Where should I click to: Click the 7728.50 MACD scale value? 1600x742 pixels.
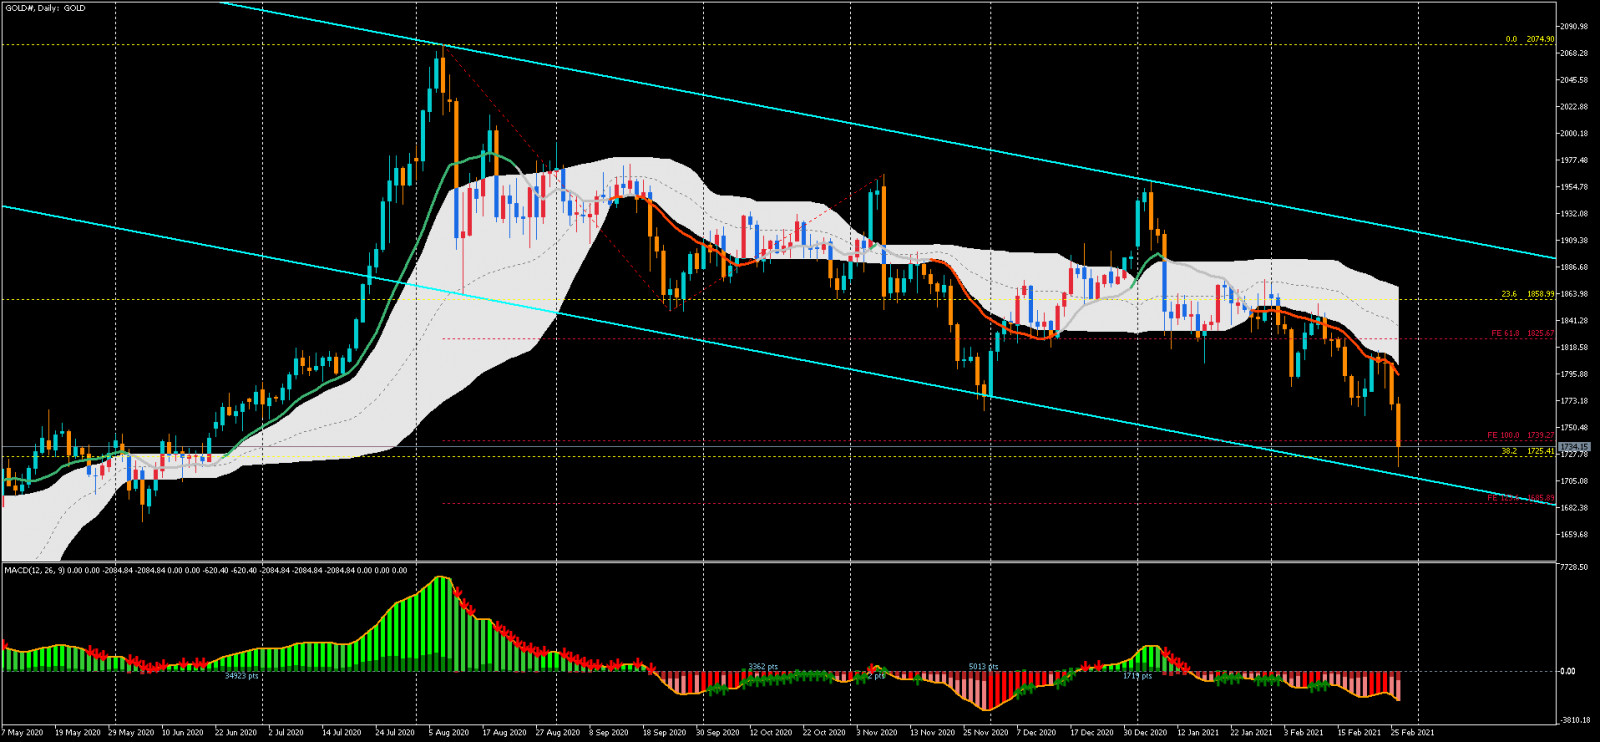click(1575, 567)
